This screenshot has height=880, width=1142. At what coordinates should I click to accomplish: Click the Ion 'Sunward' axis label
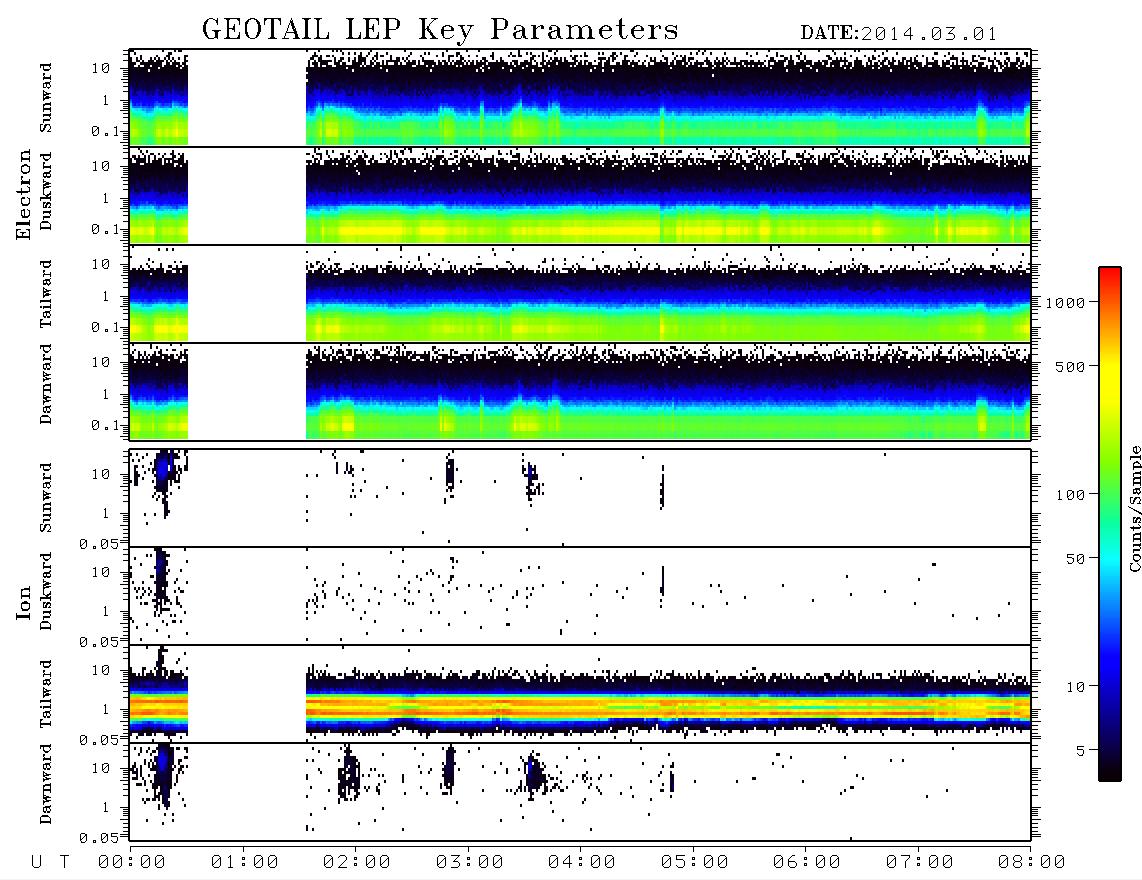[46, 498]
